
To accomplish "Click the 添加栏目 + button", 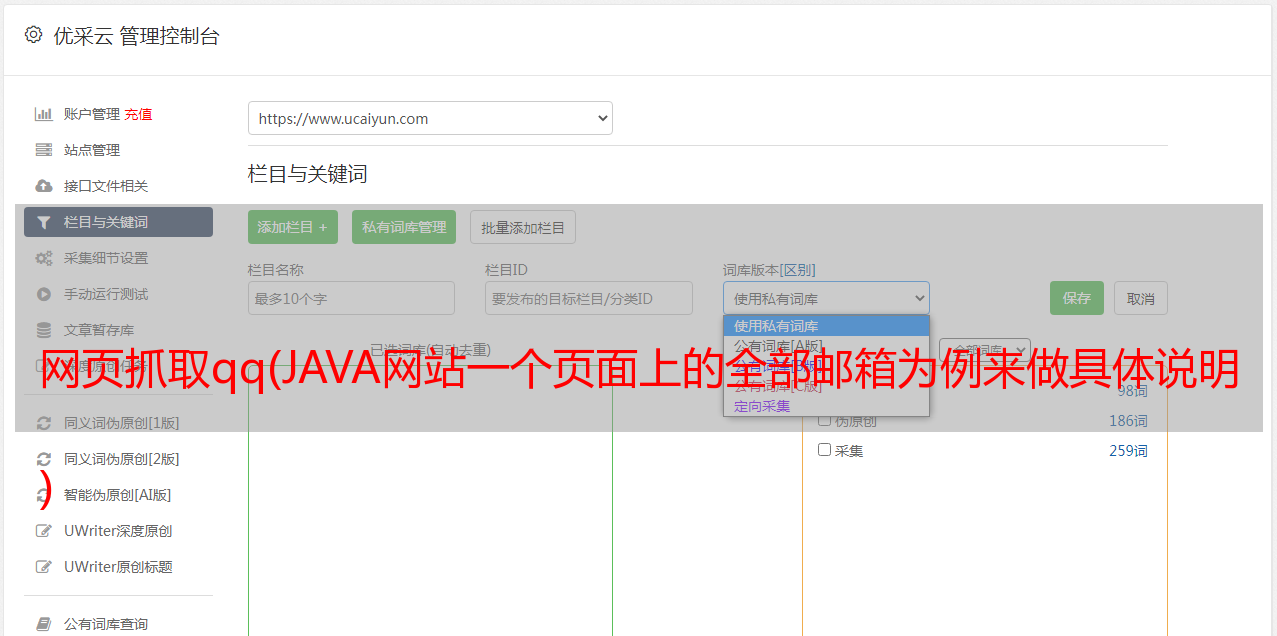I will [293, 227].
